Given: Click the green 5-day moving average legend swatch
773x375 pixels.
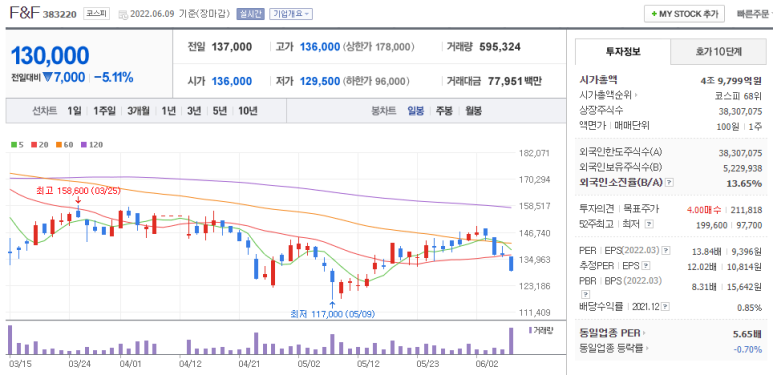Looking at the screenshot, I should click(14, 145).
